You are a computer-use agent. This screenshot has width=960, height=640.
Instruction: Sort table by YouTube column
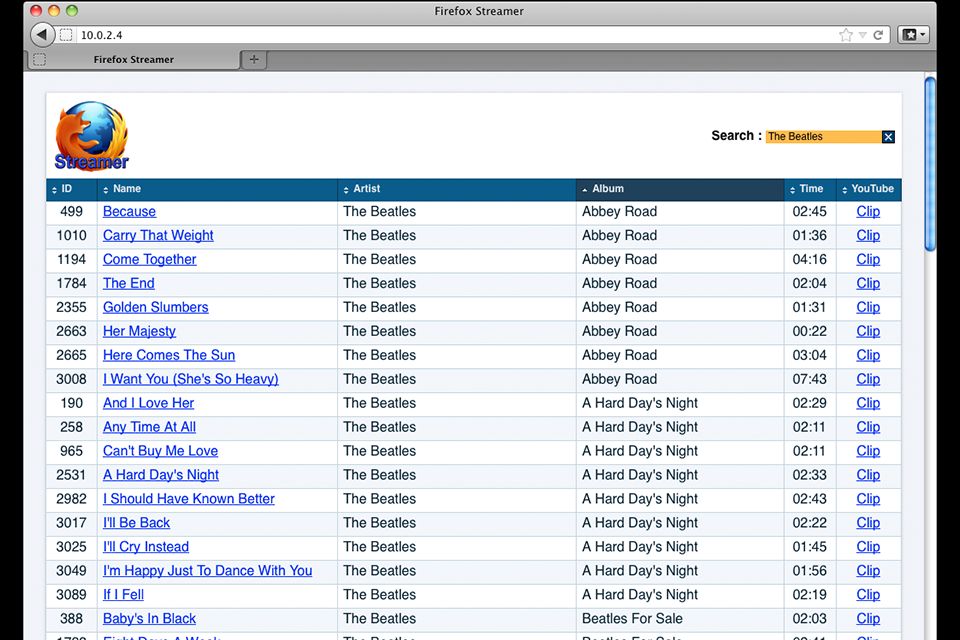pyautogui.click(x=869, y=189)
